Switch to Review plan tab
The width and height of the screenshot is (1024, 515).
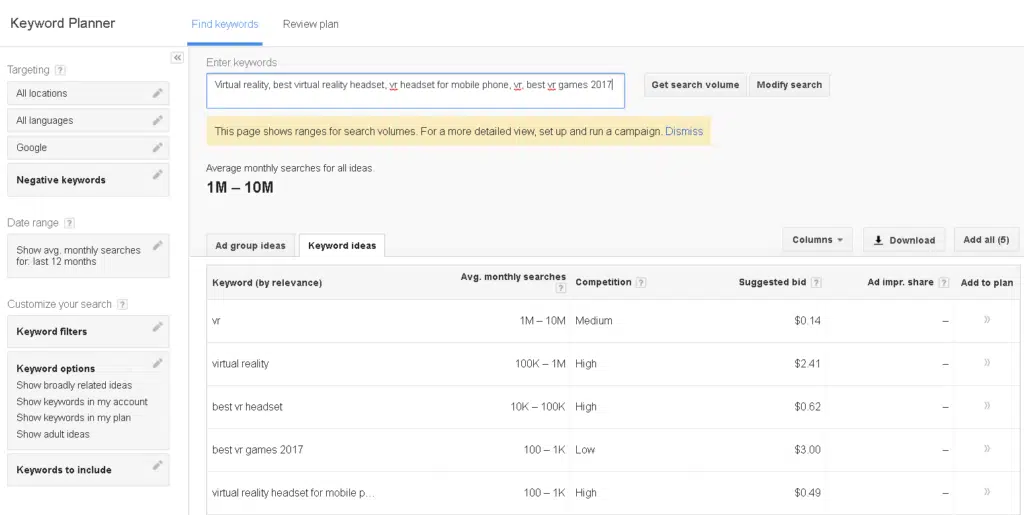click(x=310, y=24)
